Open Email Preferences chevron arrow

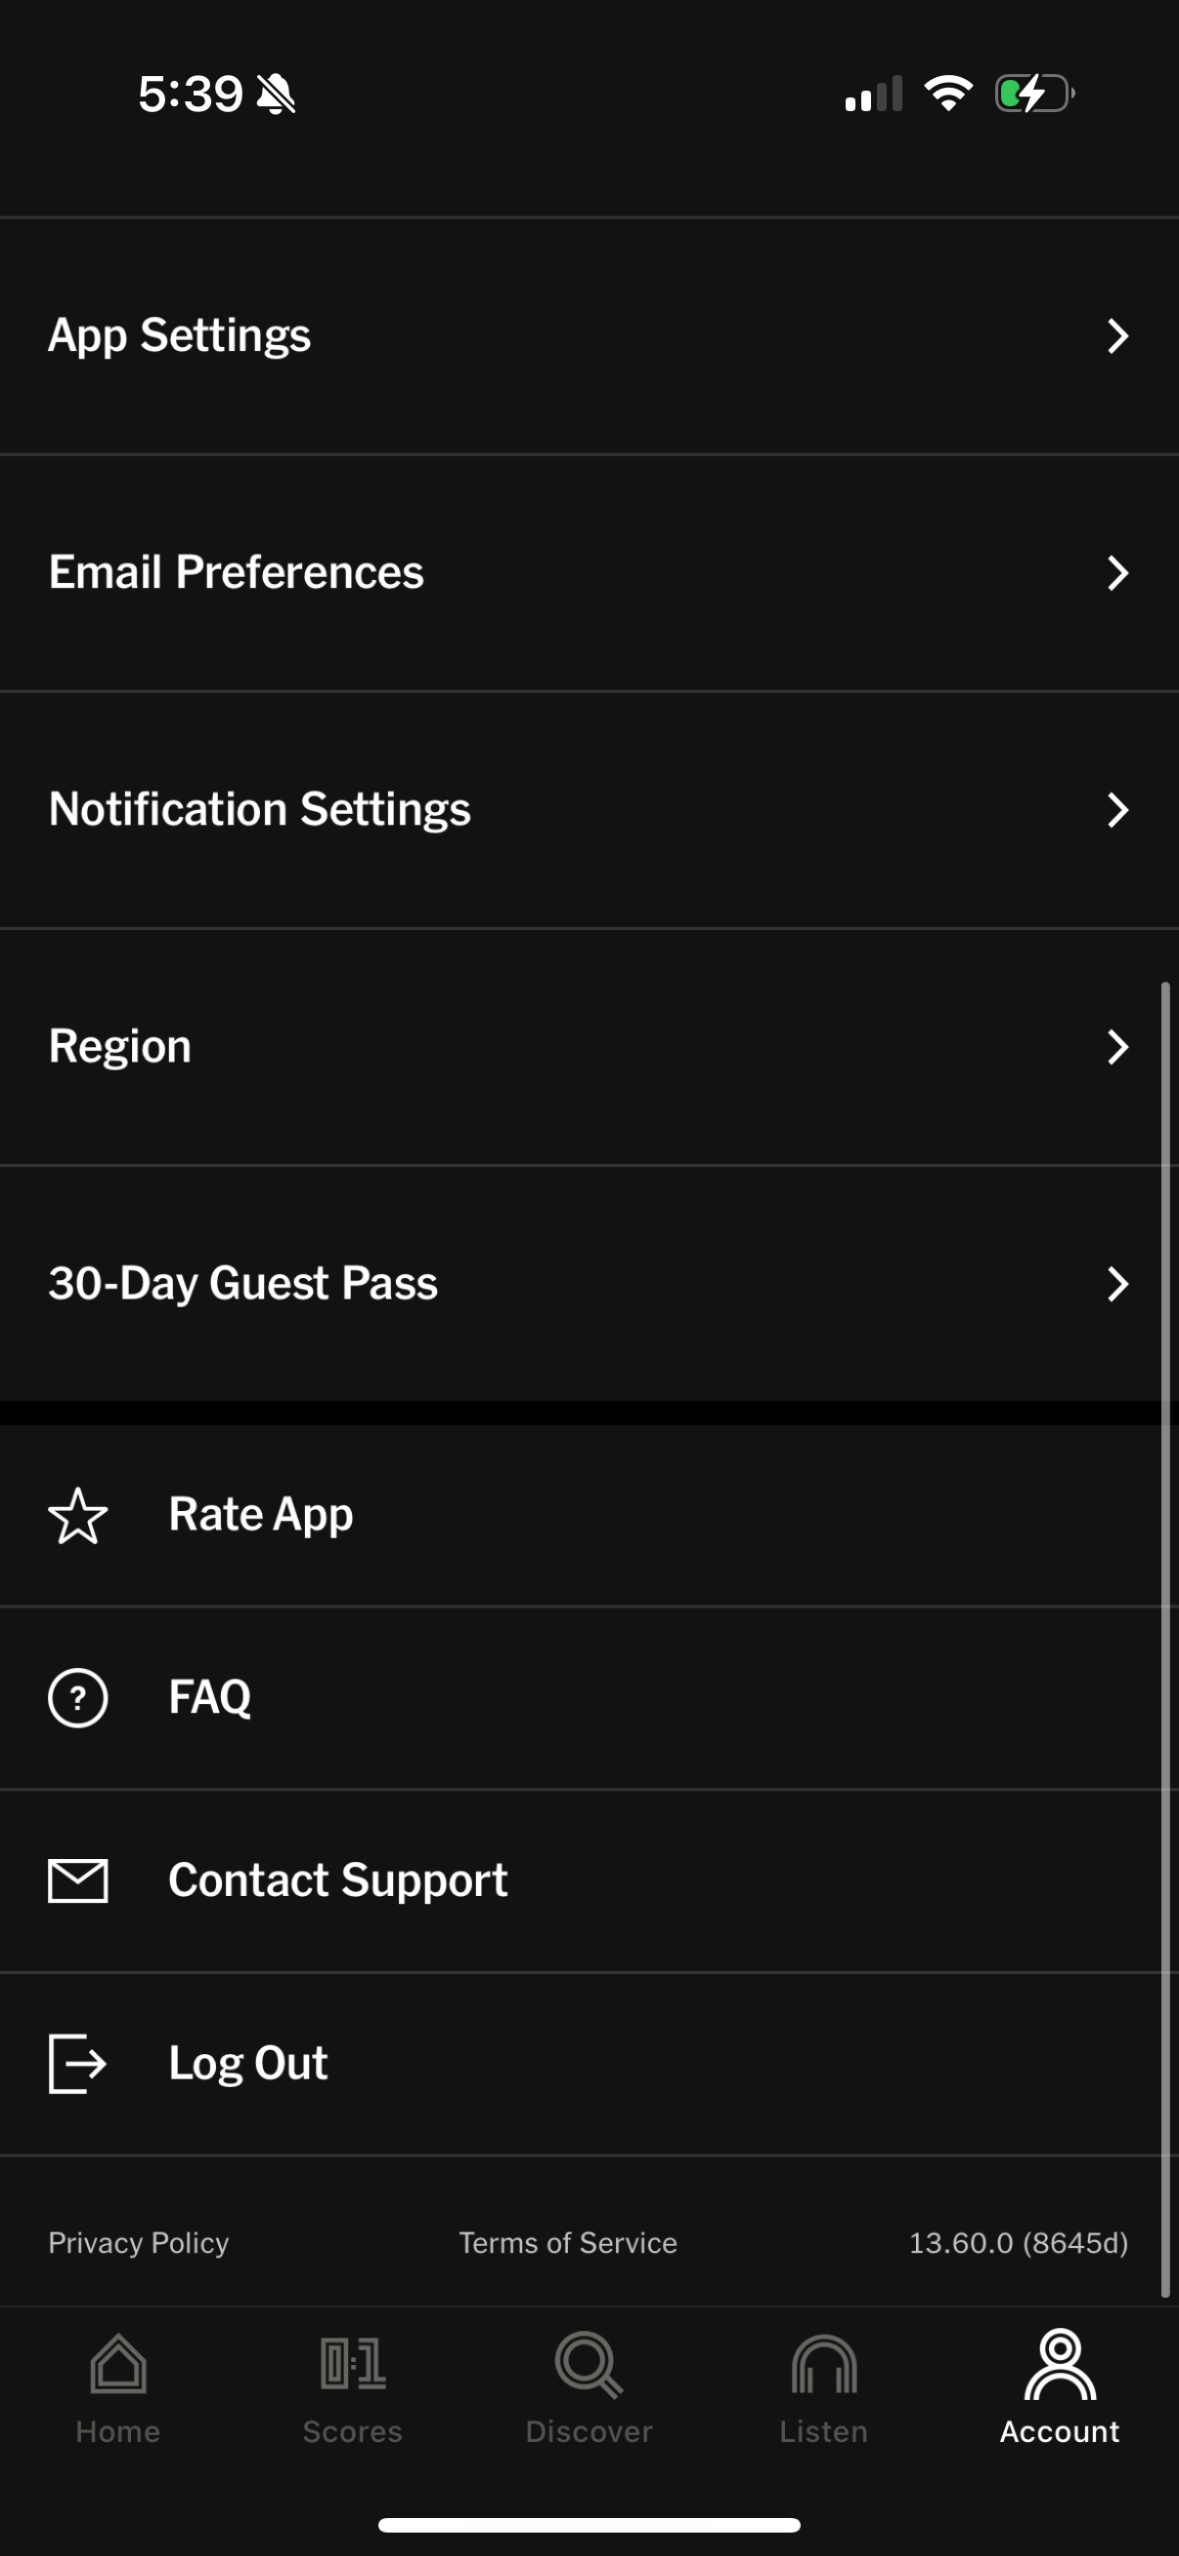tap(1118, 573)
